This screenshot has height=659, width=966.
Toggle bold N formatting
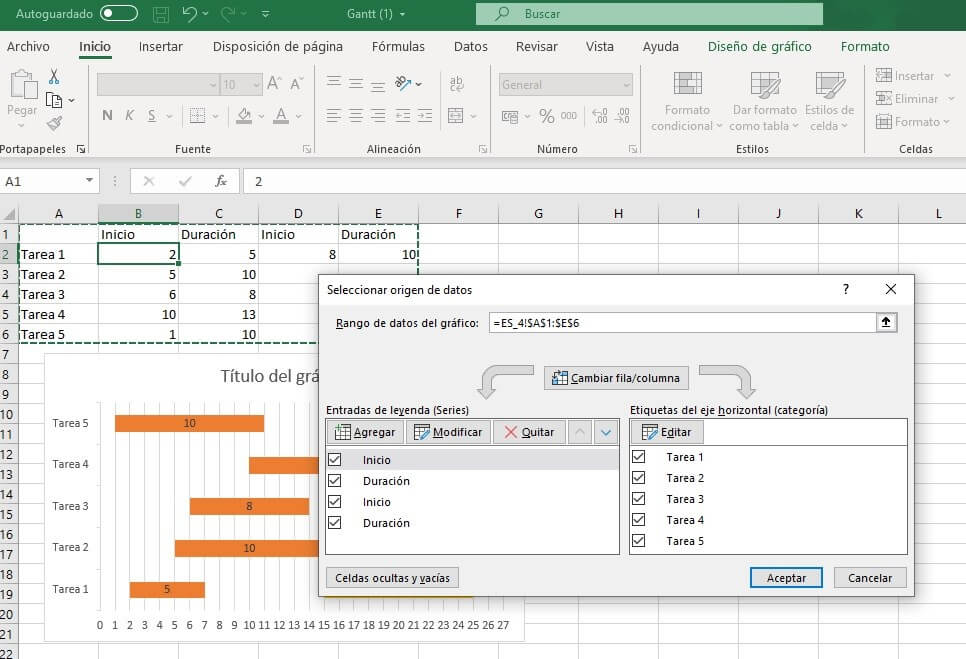pyautogui.click(x=107, y=115)
